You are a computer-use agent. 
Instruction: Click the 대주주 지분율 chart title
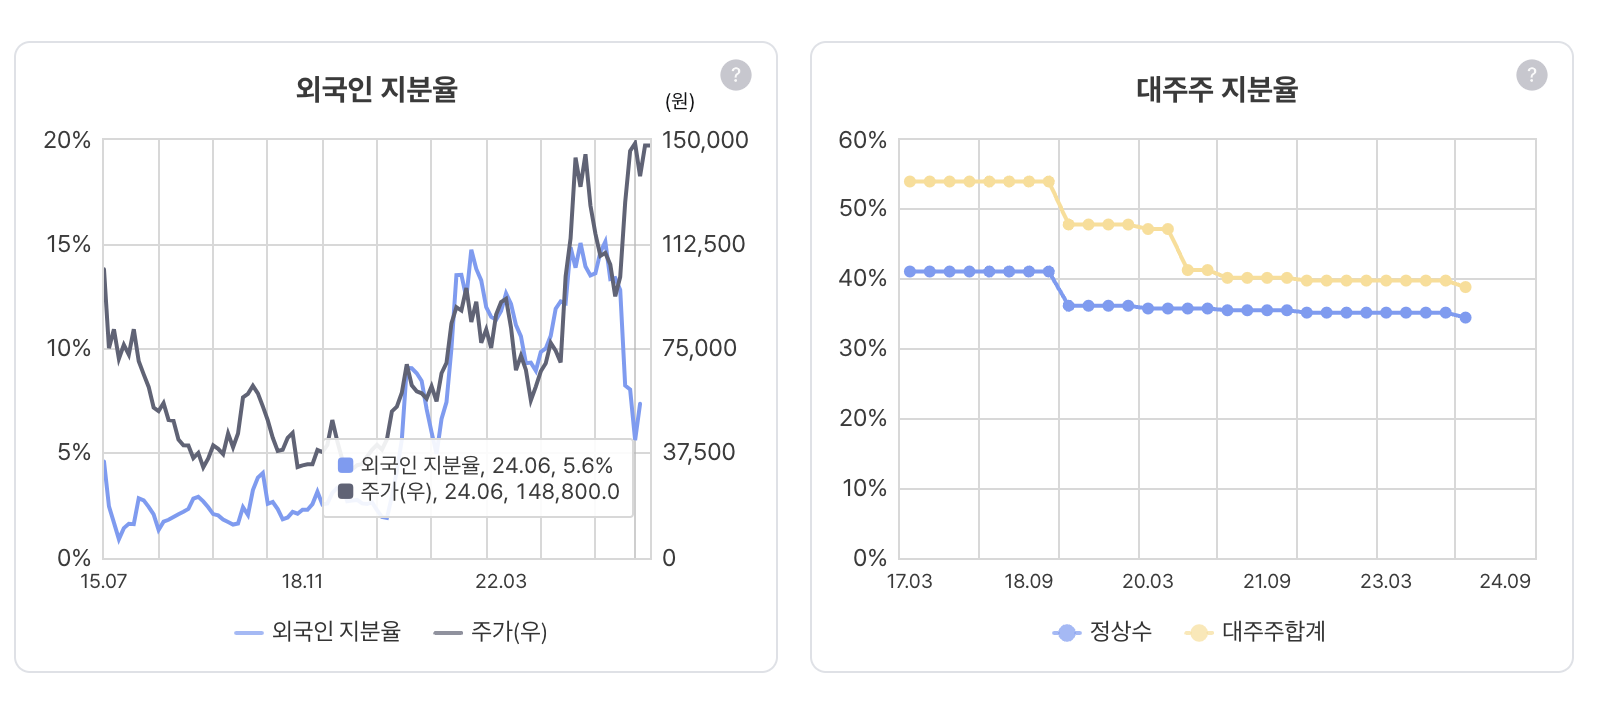click(1216, 89)
